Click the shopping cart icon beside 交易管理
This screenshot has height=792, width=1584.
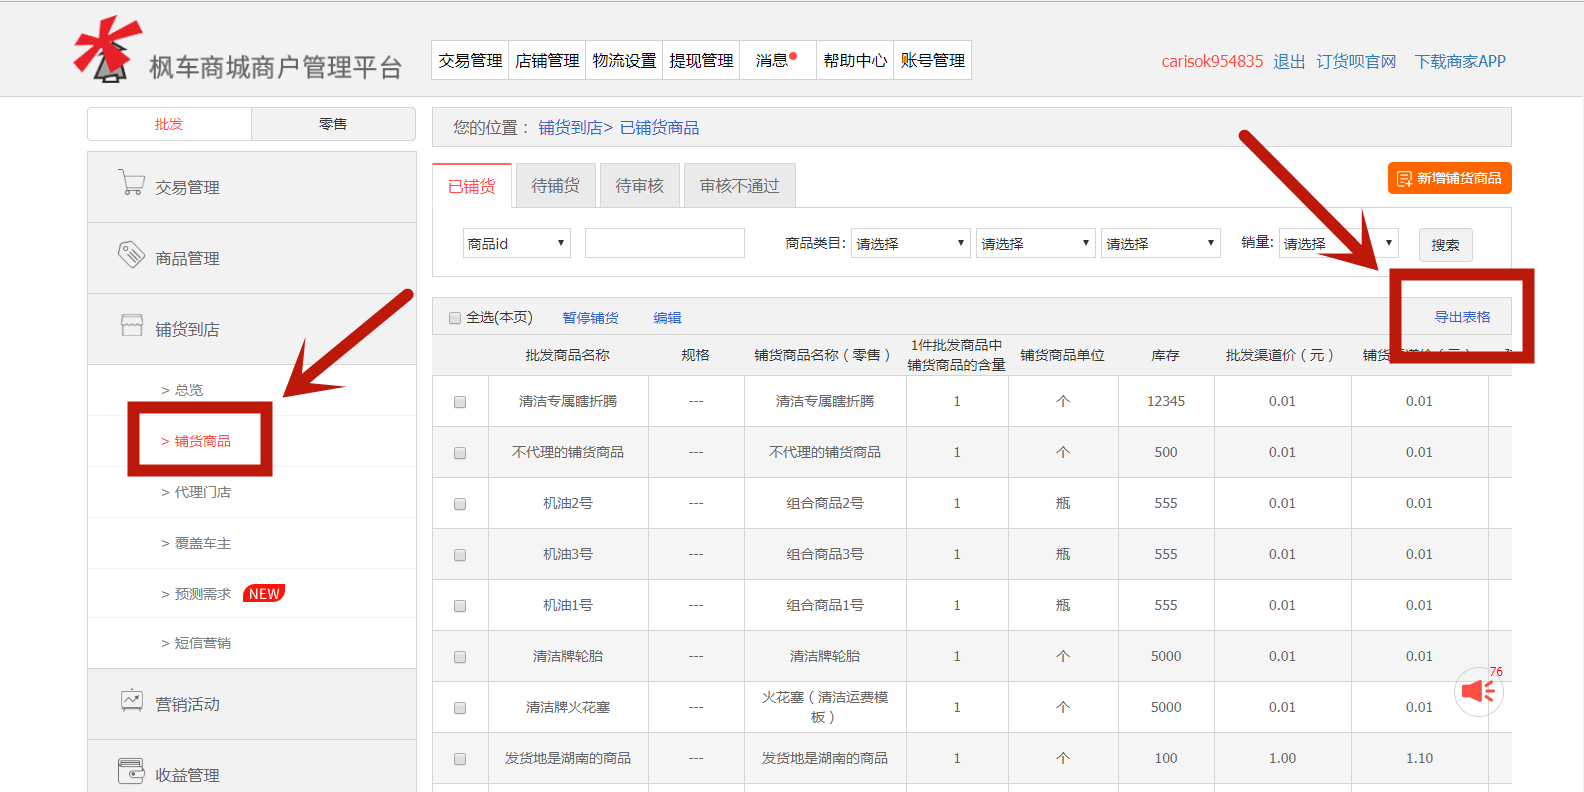131,183
